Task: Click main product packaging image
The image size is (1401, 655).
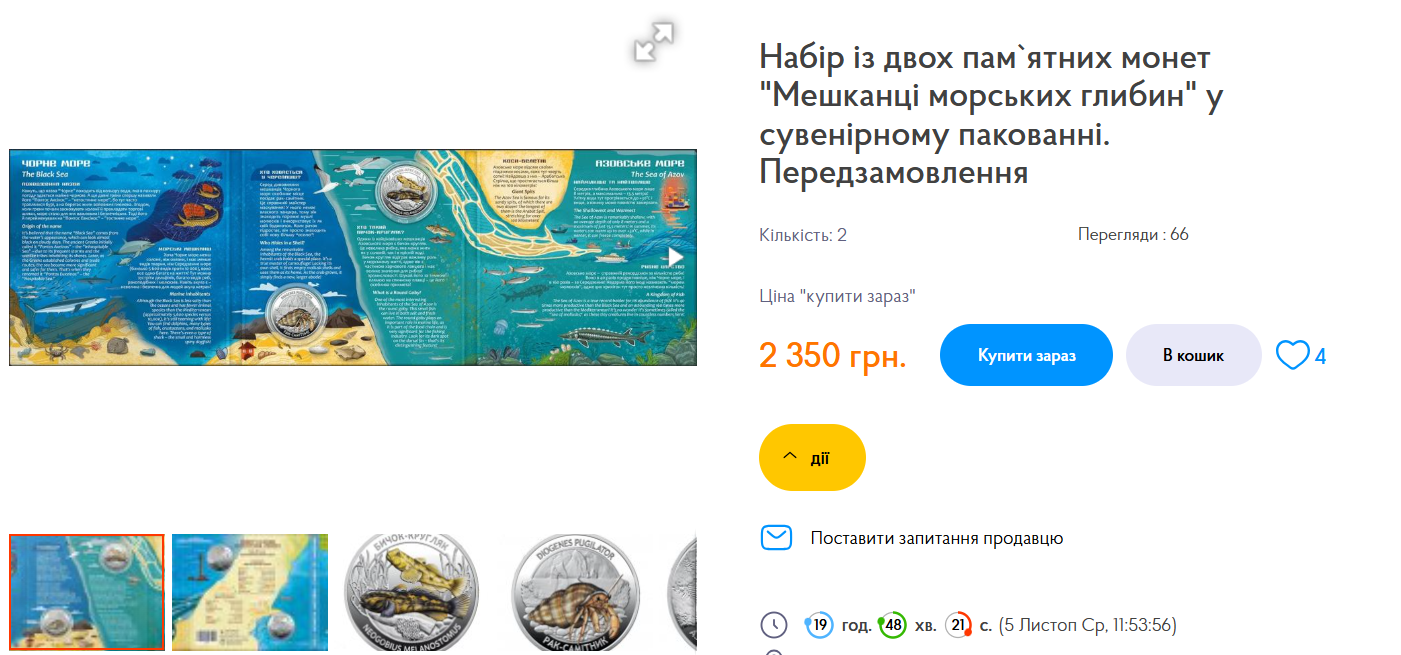Action: 353,258
